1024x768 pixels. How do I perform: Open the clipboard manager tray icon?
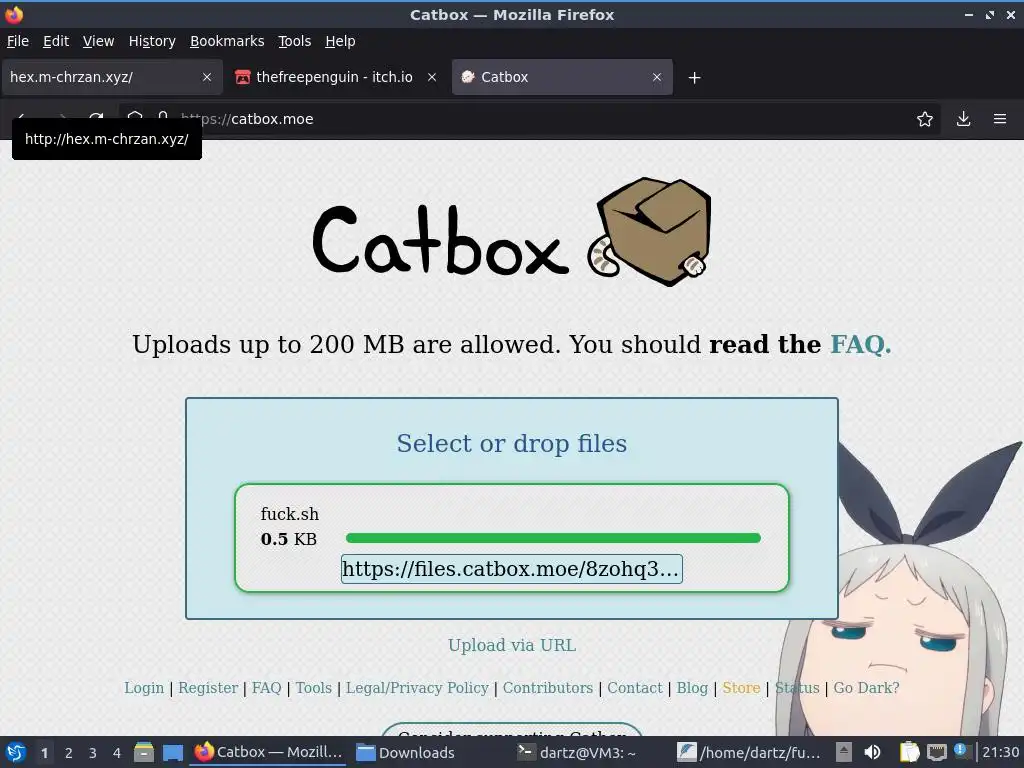tap(909, 752)
